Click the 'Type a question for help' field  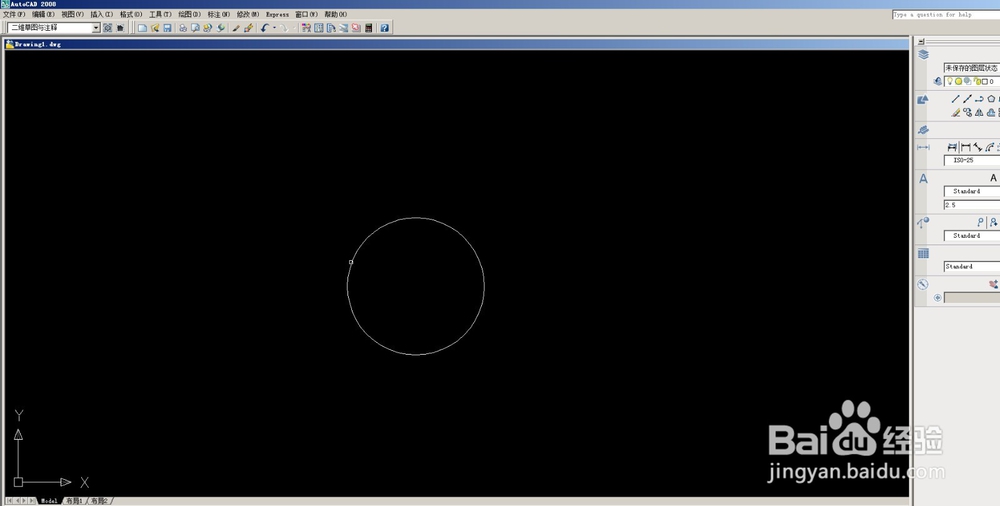point(946,15)
